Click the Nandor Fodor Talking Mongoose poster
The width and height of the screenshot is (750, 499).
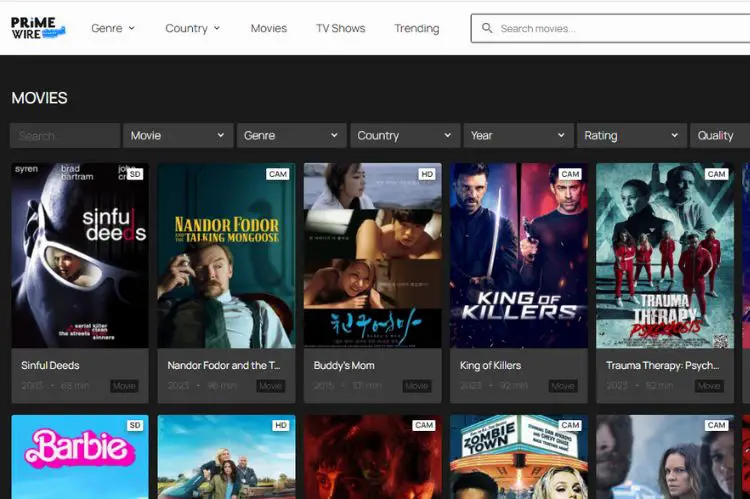(226, 255)
